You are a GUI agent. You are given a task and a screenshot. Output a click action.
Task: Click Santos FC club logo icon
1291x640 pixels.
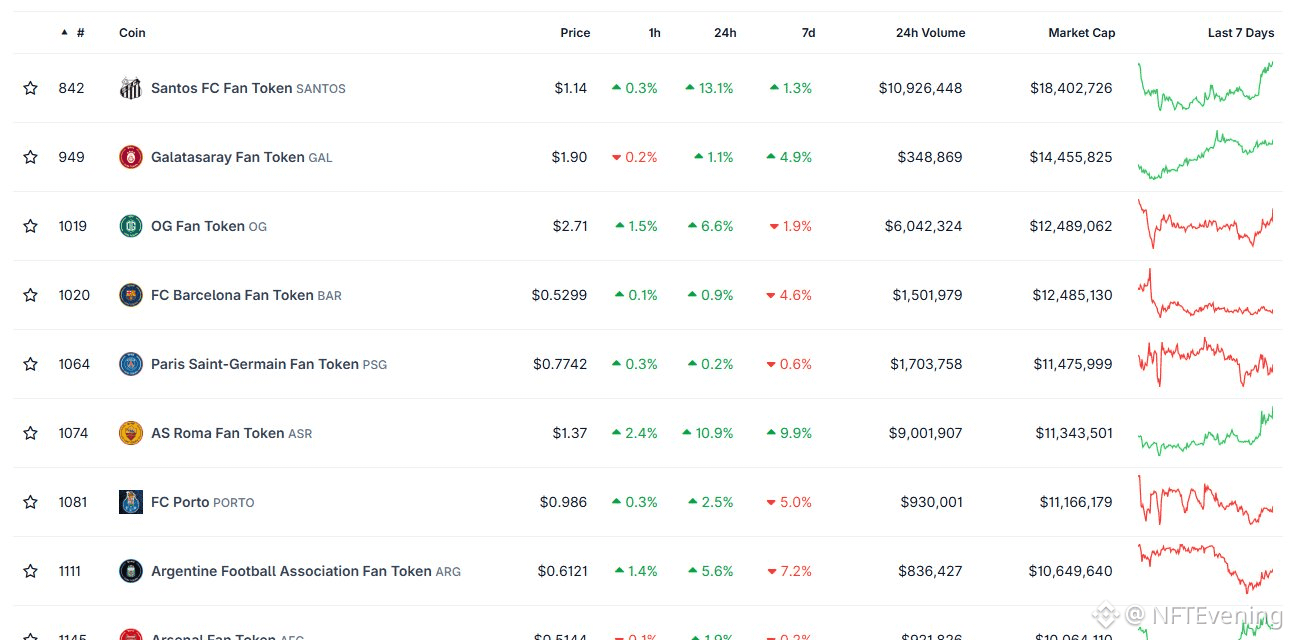click(131, 88)
